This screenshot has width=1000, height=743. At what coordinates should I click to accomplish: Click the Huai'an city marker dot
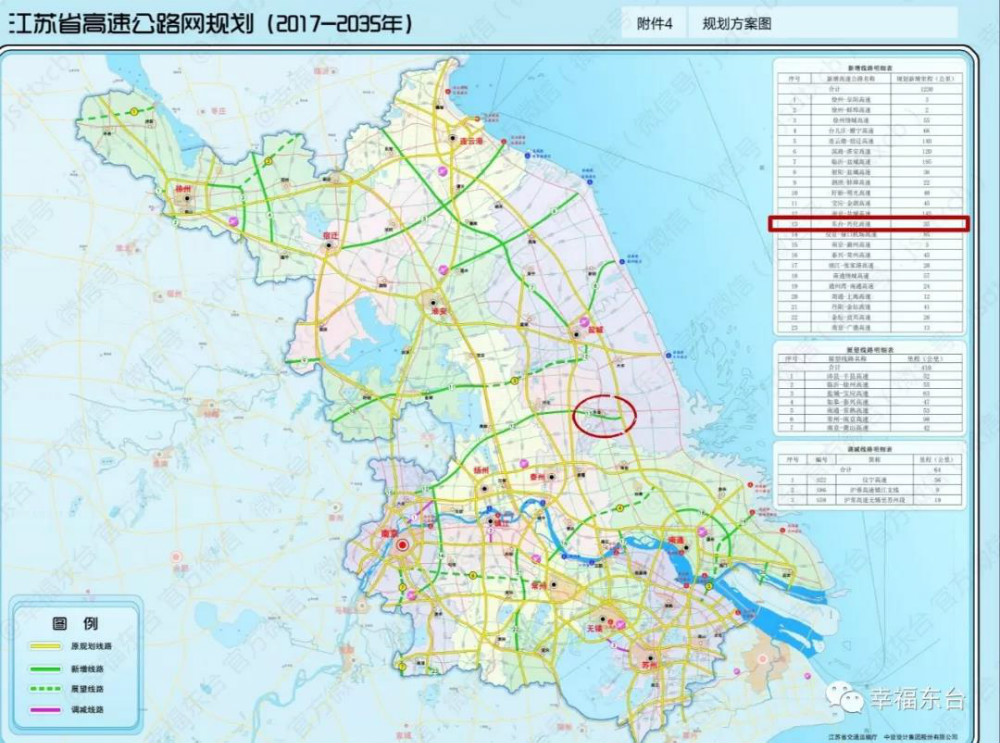tap(433, 301)
